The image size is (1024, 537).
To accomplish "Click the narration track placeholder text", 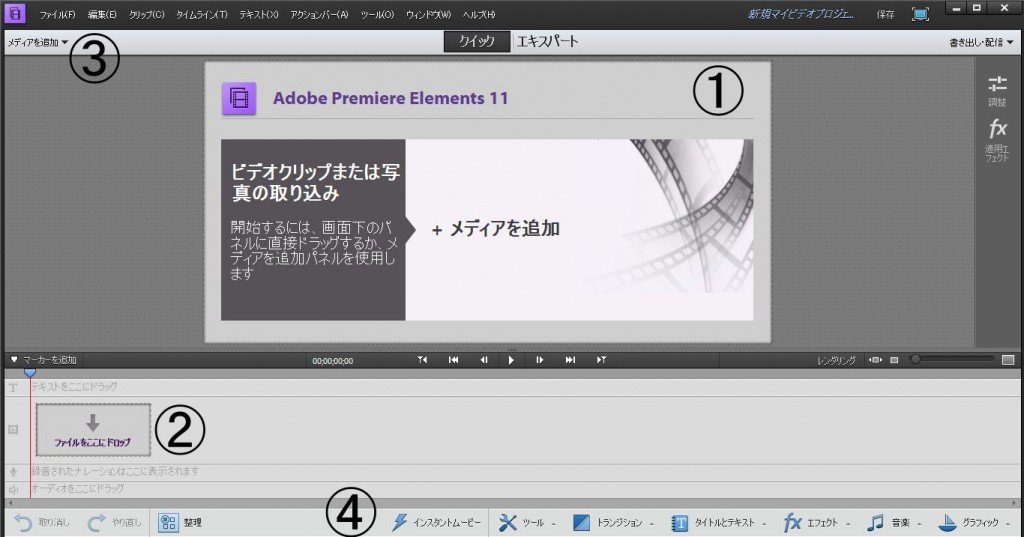I will point(115,471).
